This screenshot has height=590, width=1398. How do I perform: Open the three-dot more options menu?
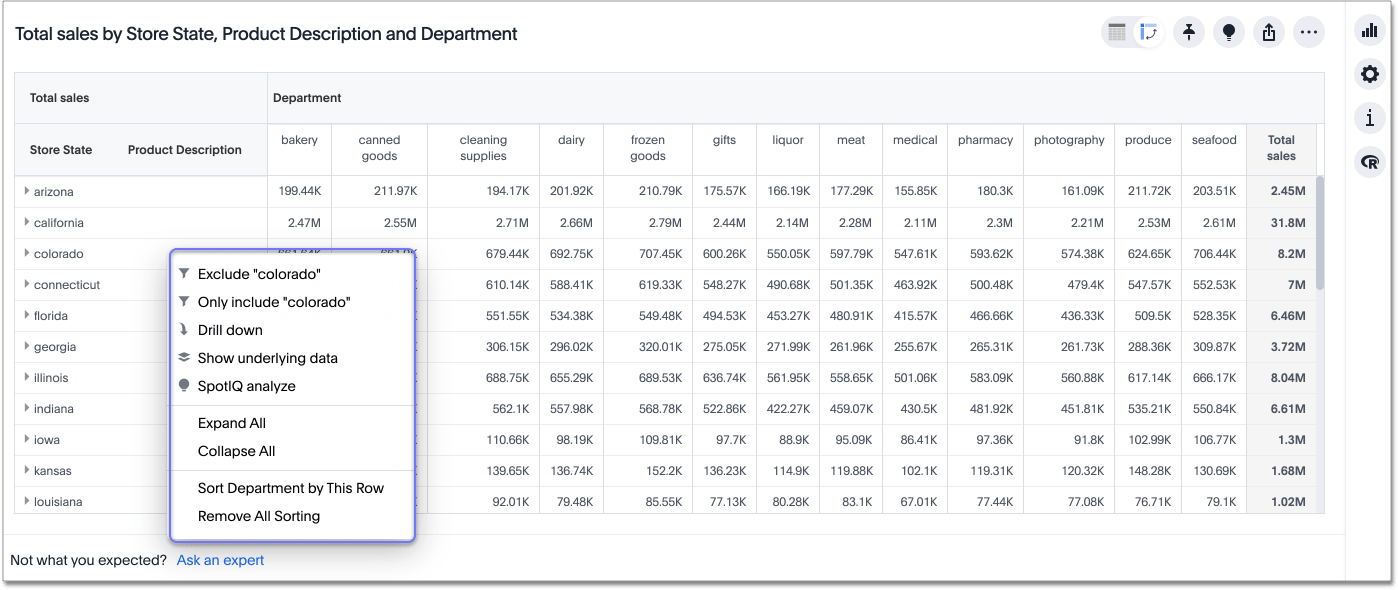point(1308,32)
